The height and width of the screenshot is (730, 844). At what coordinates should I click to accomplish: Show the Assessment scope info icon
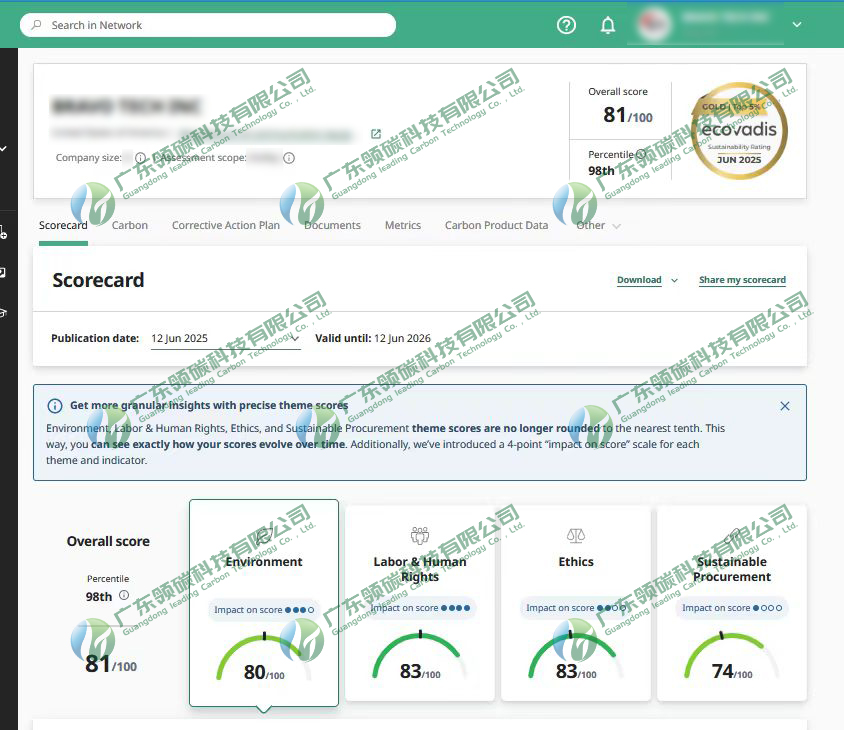[x=289, y=158]
